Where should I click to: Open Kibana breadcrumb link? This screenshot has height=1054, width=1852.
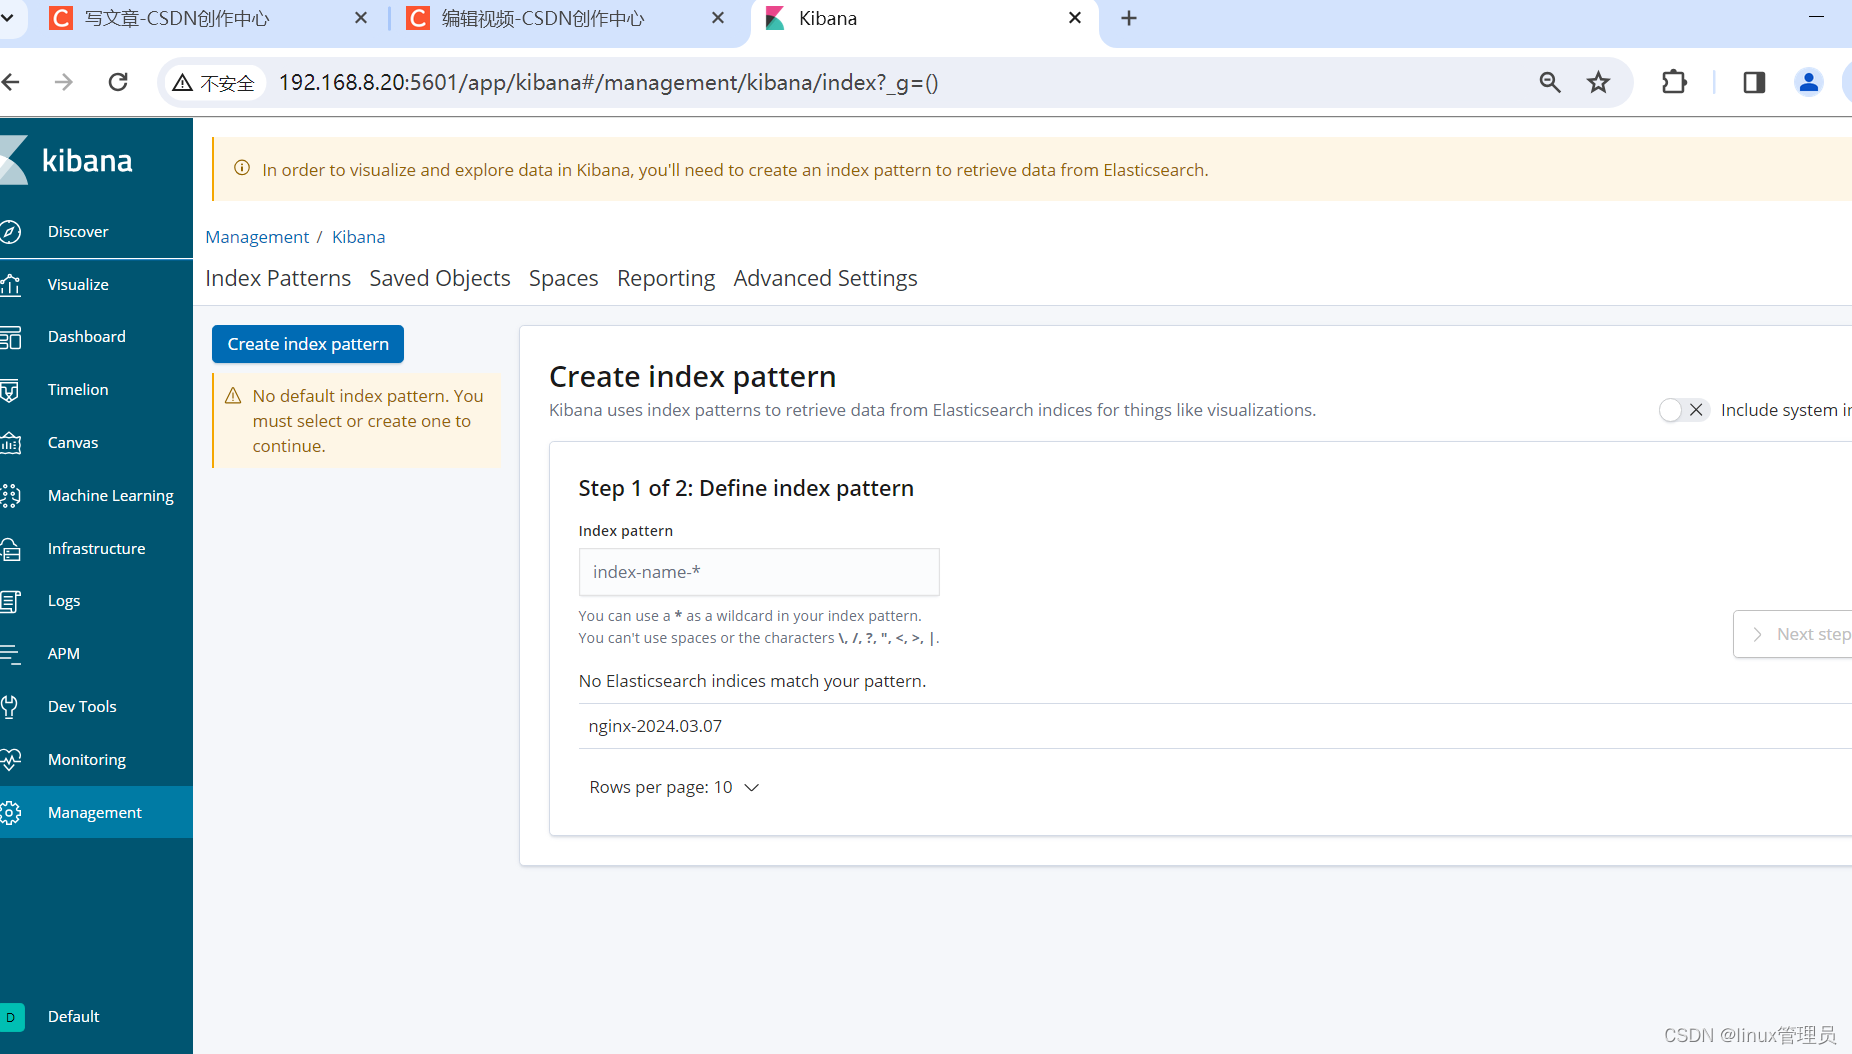pyautogui.click(x=358, y=237)
